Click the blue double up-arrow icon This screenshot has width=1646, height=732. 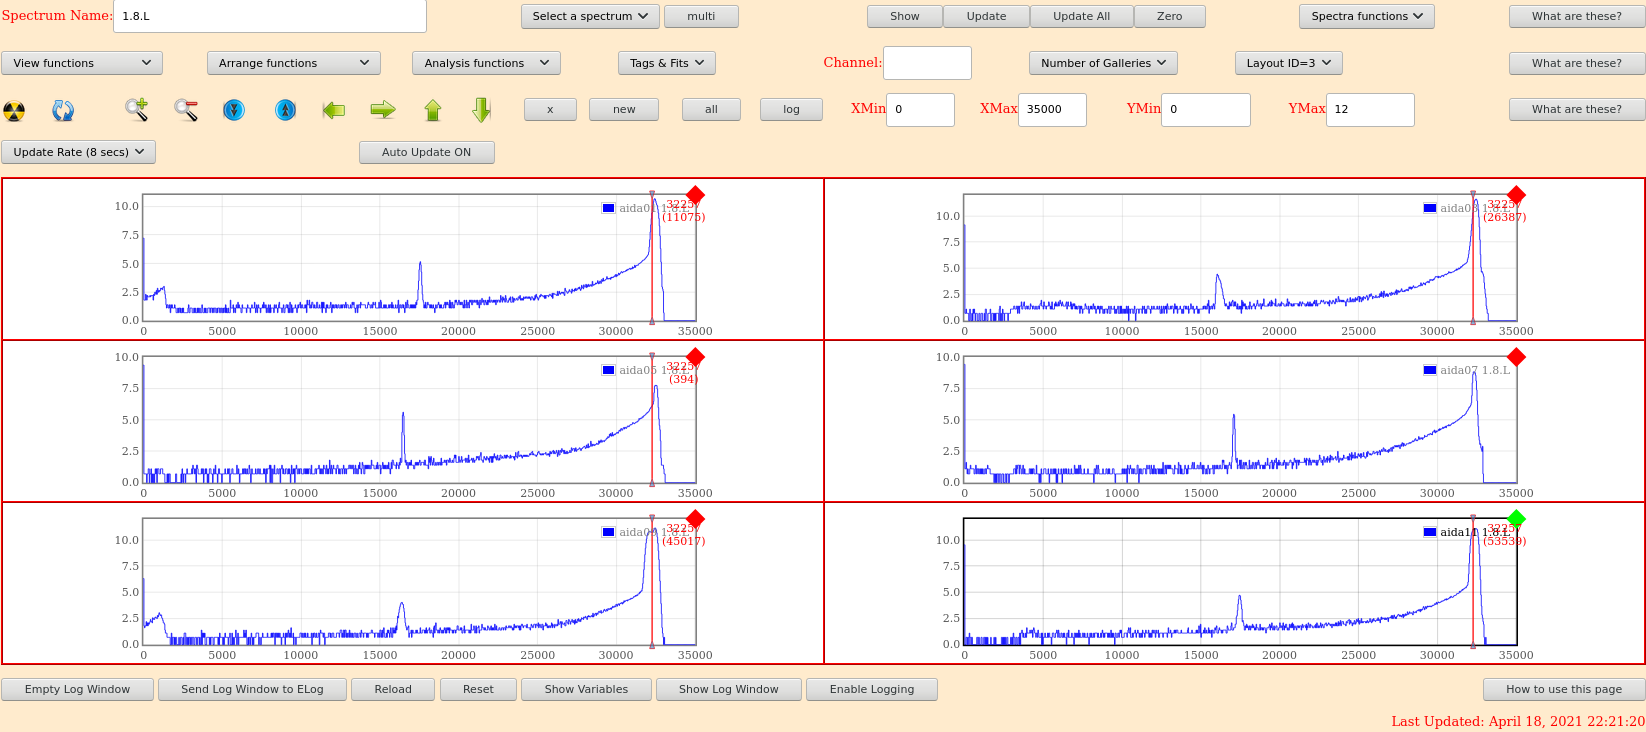[x=285, y=110]
